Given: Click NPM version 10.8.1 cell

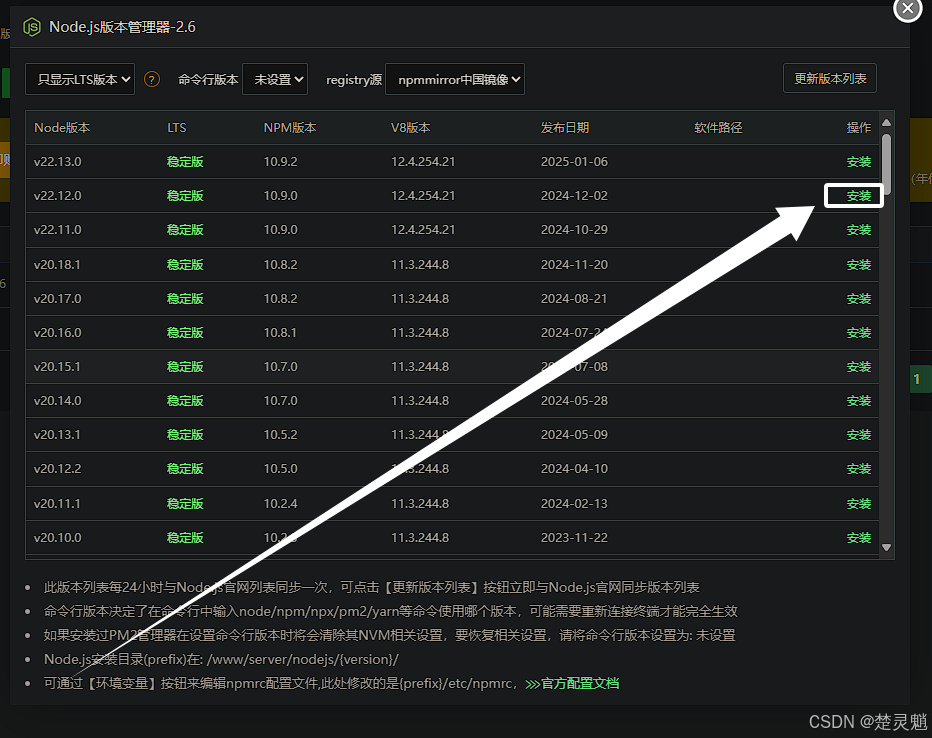Looking at the screenshot, I should point(280,332).
